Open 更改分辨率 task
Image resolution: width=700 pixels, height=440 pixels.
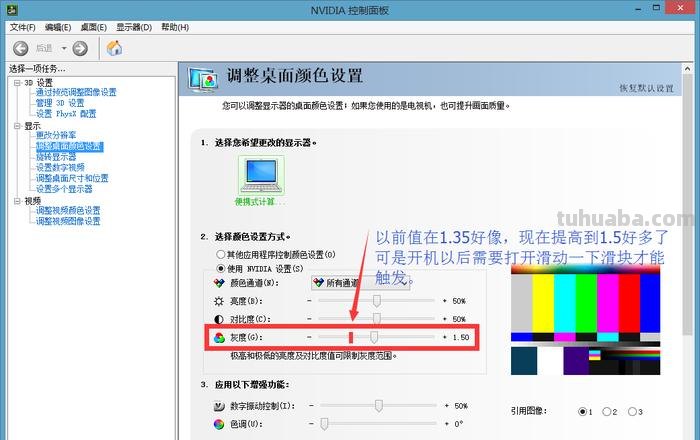[56, 135]
